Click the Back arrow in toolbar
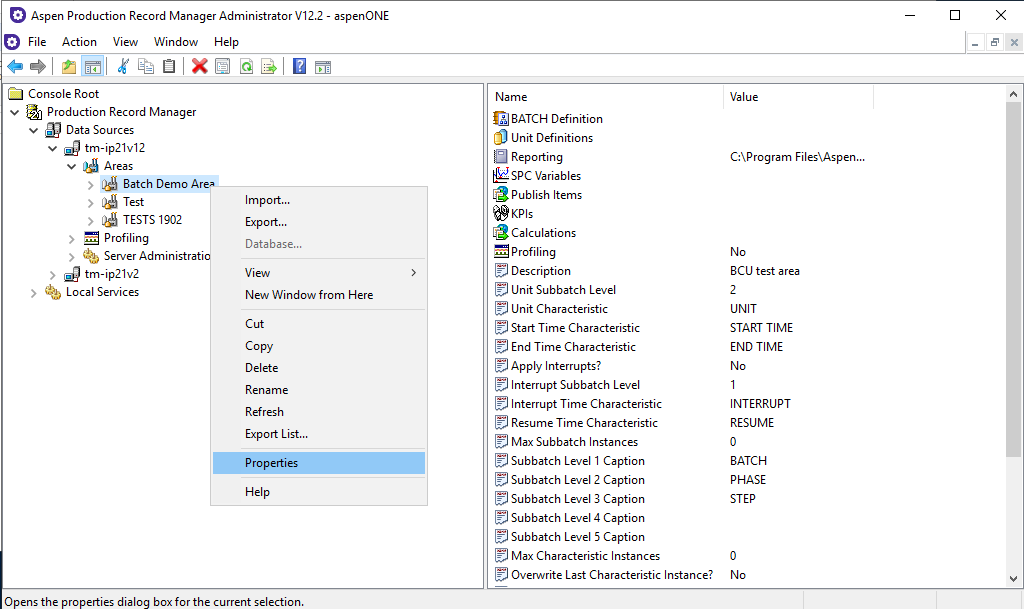Image resolution: width=1024 pixels, height=609 pixels. pyautogui.click(x=15, y=67)
